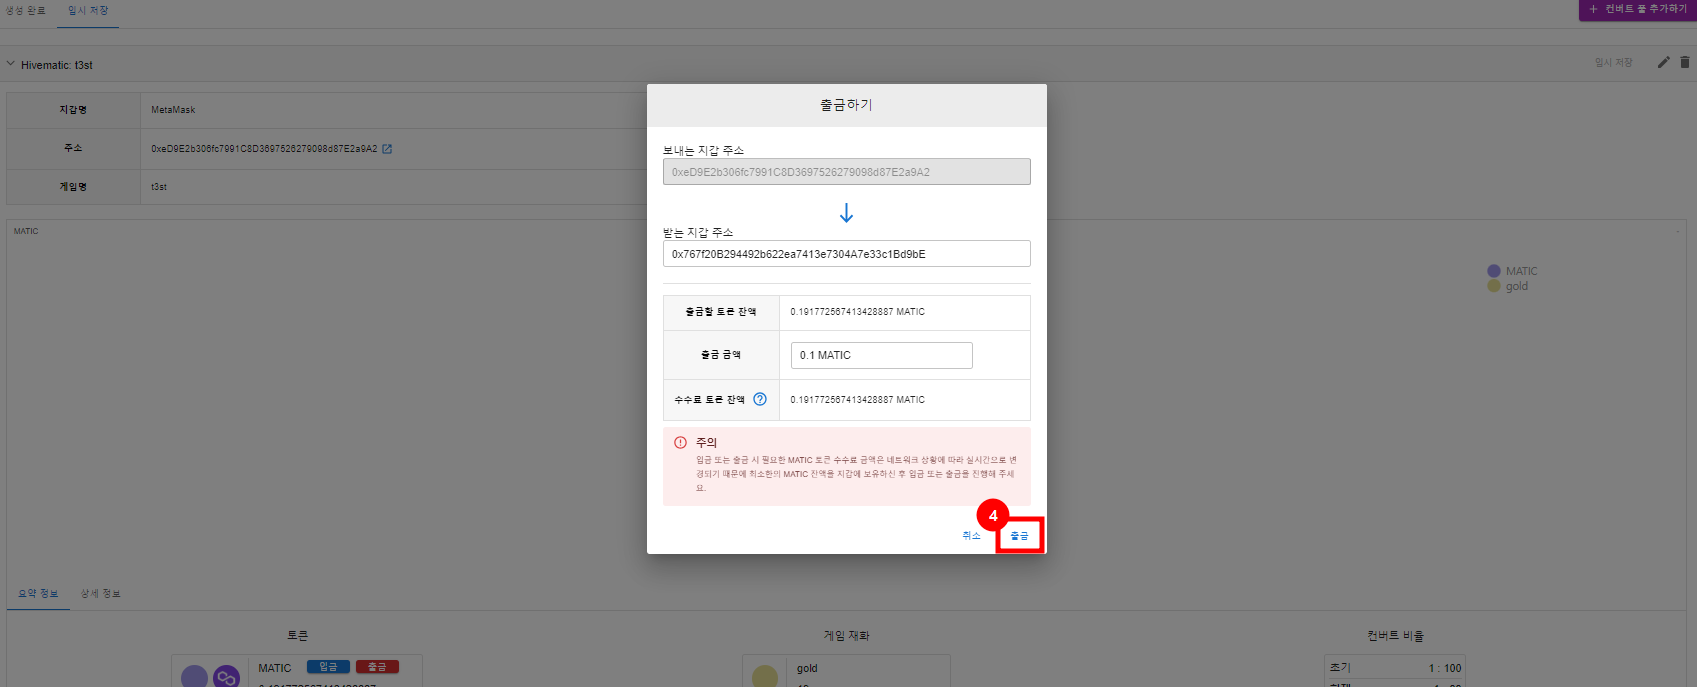1697x687 pixels.
Task: Click the disabled 보내는 지갑 주소 field
Action: (x=846, y=172)
